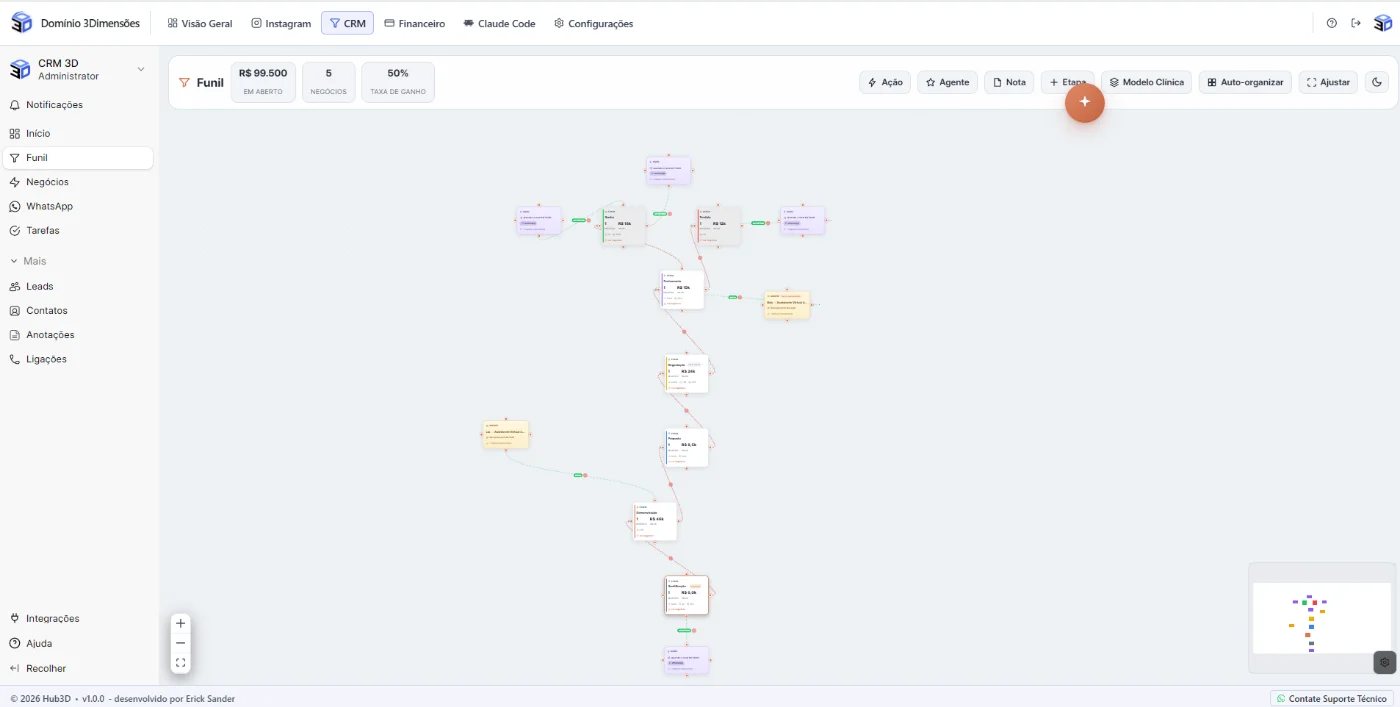Select the CRM tab
Viewport: 1400px width, 707px height.
coord(347,23)
